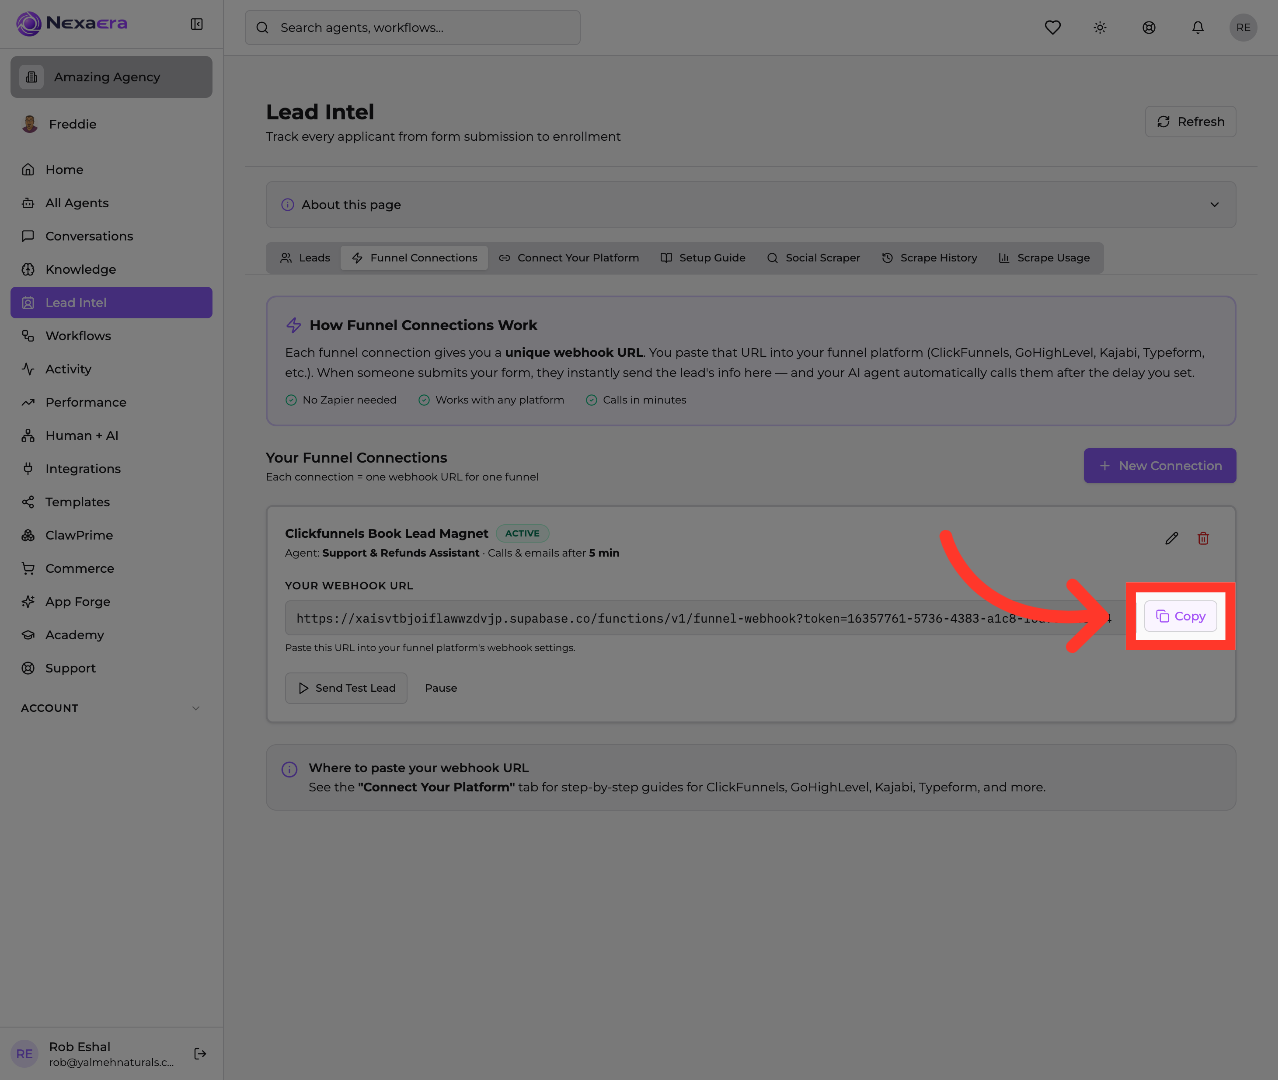Open notifications bell icon
1278x1080 pixels.
[x=1198, y=28]
